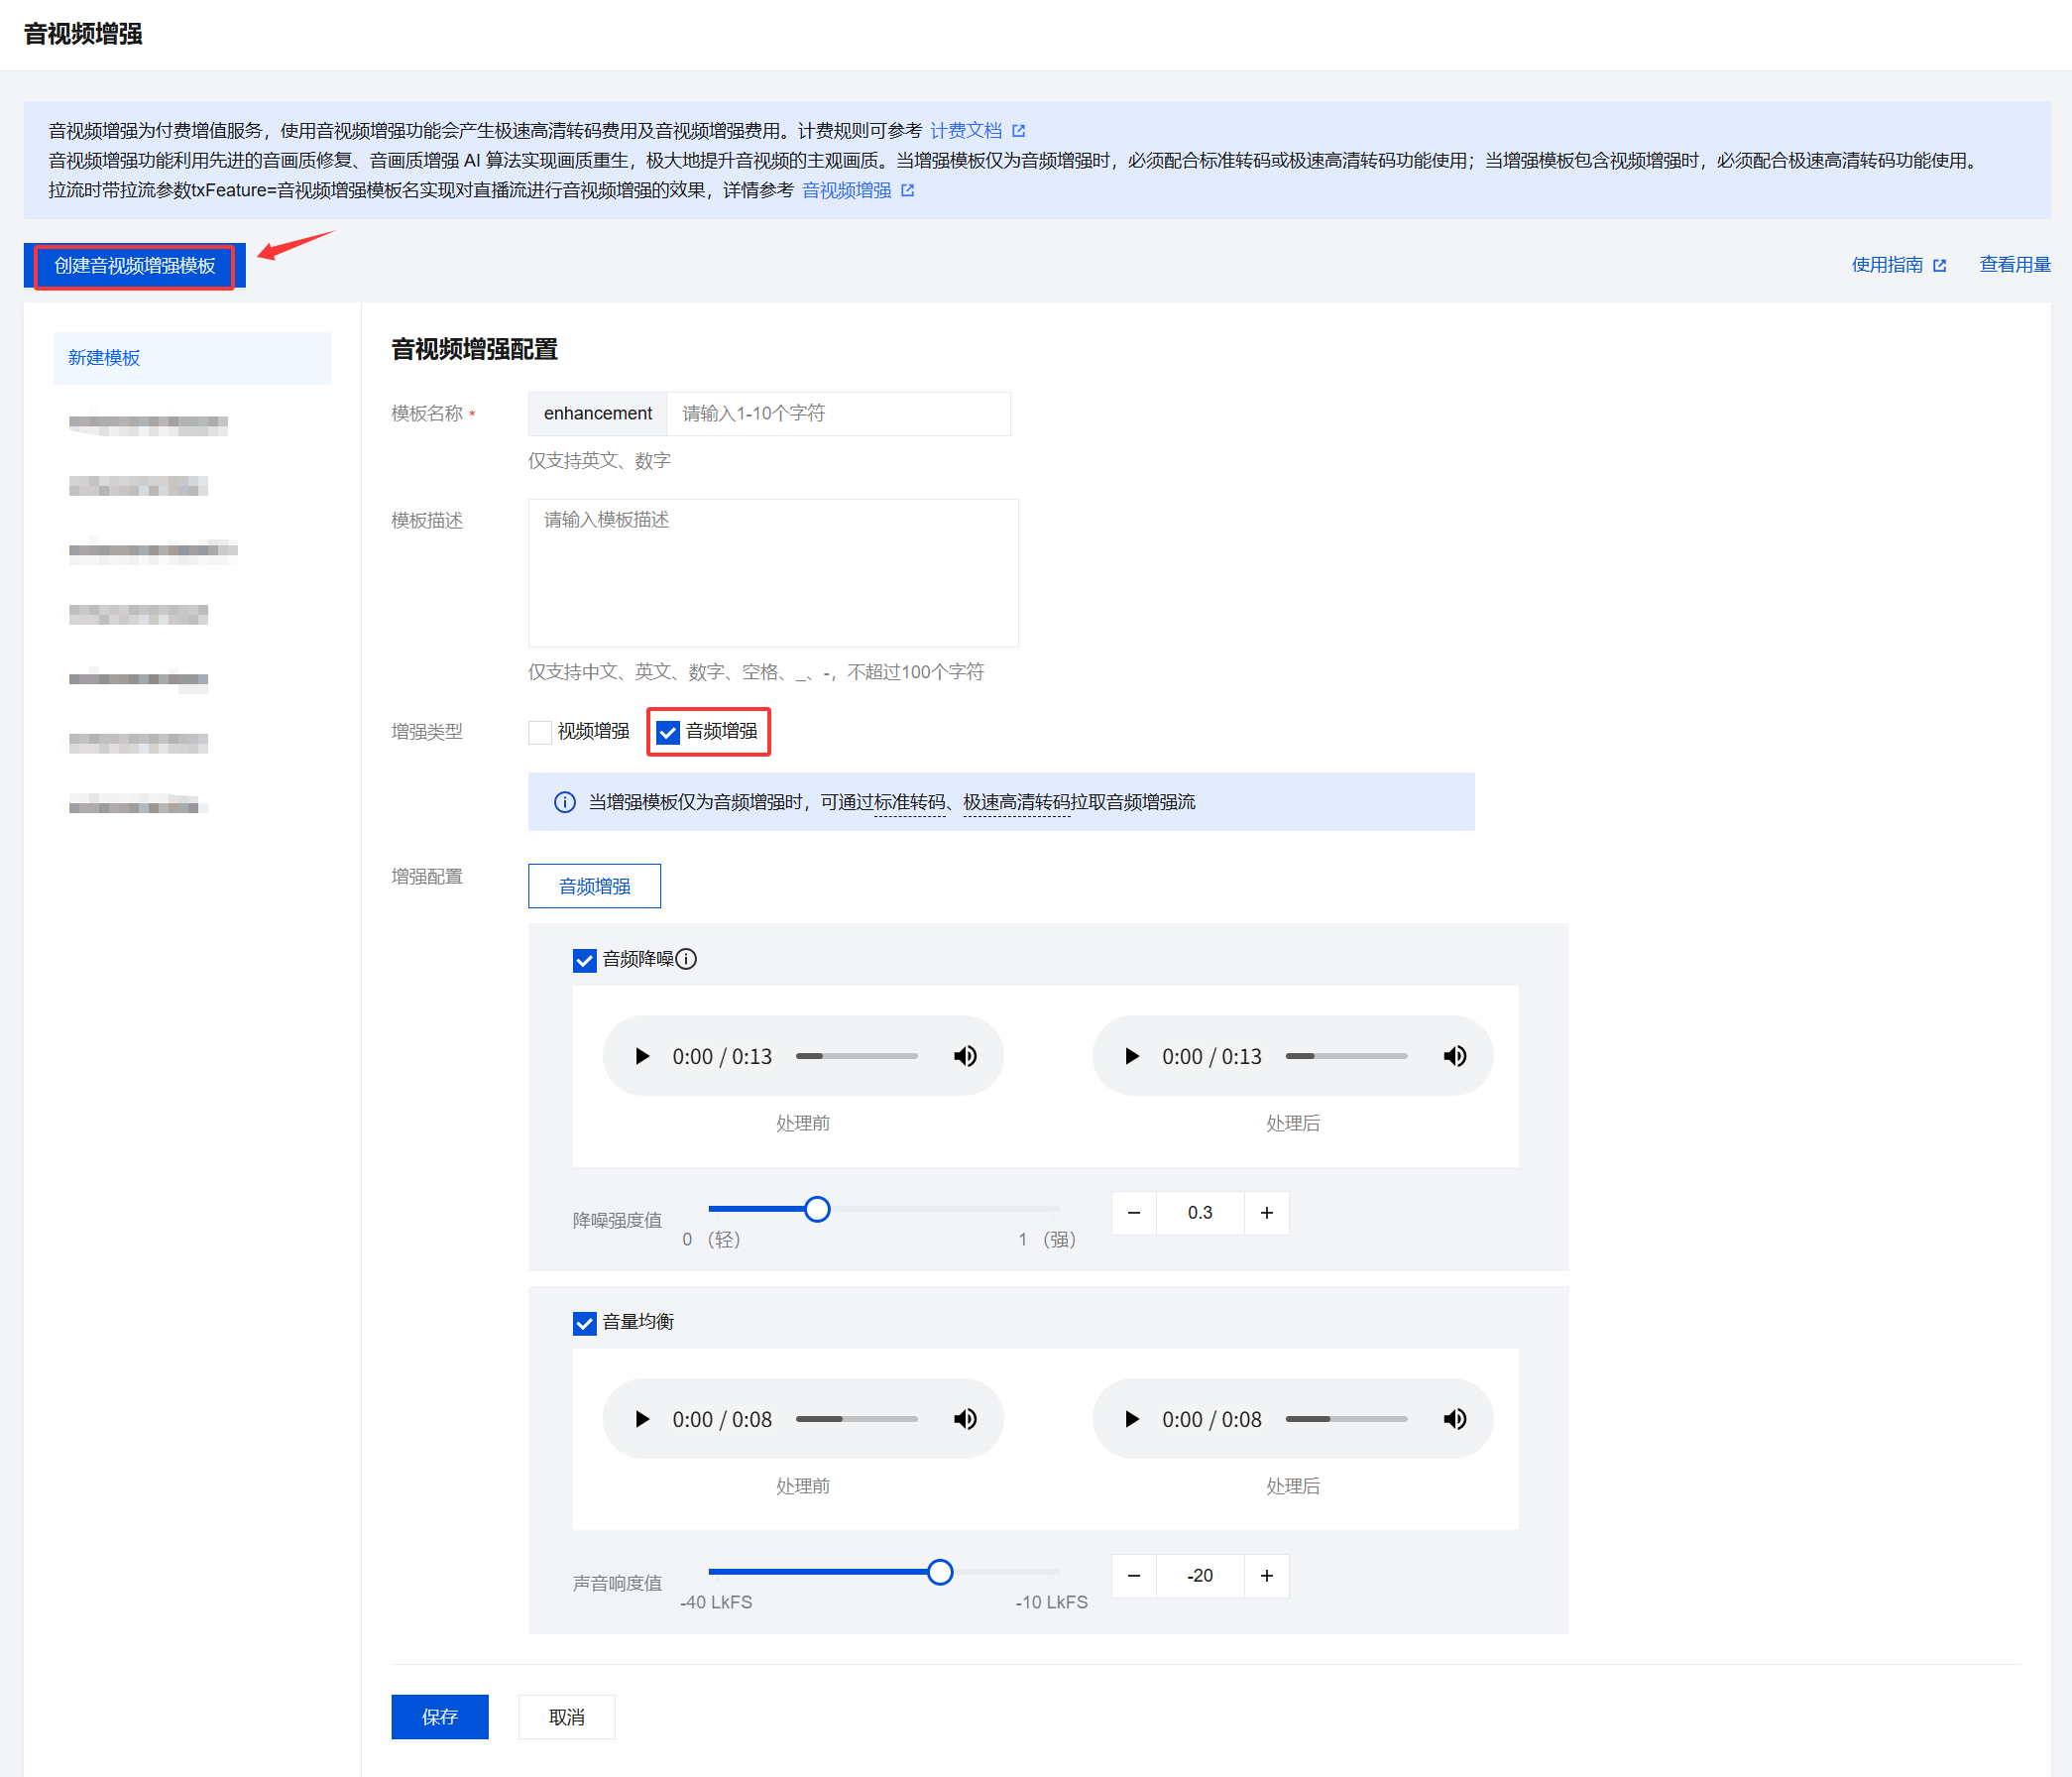Click the 创建音视频增强模板 button
Image resolution: width=2072 pixels, height=1777 pixels.
pyautogui.click(x=135, y=266)
